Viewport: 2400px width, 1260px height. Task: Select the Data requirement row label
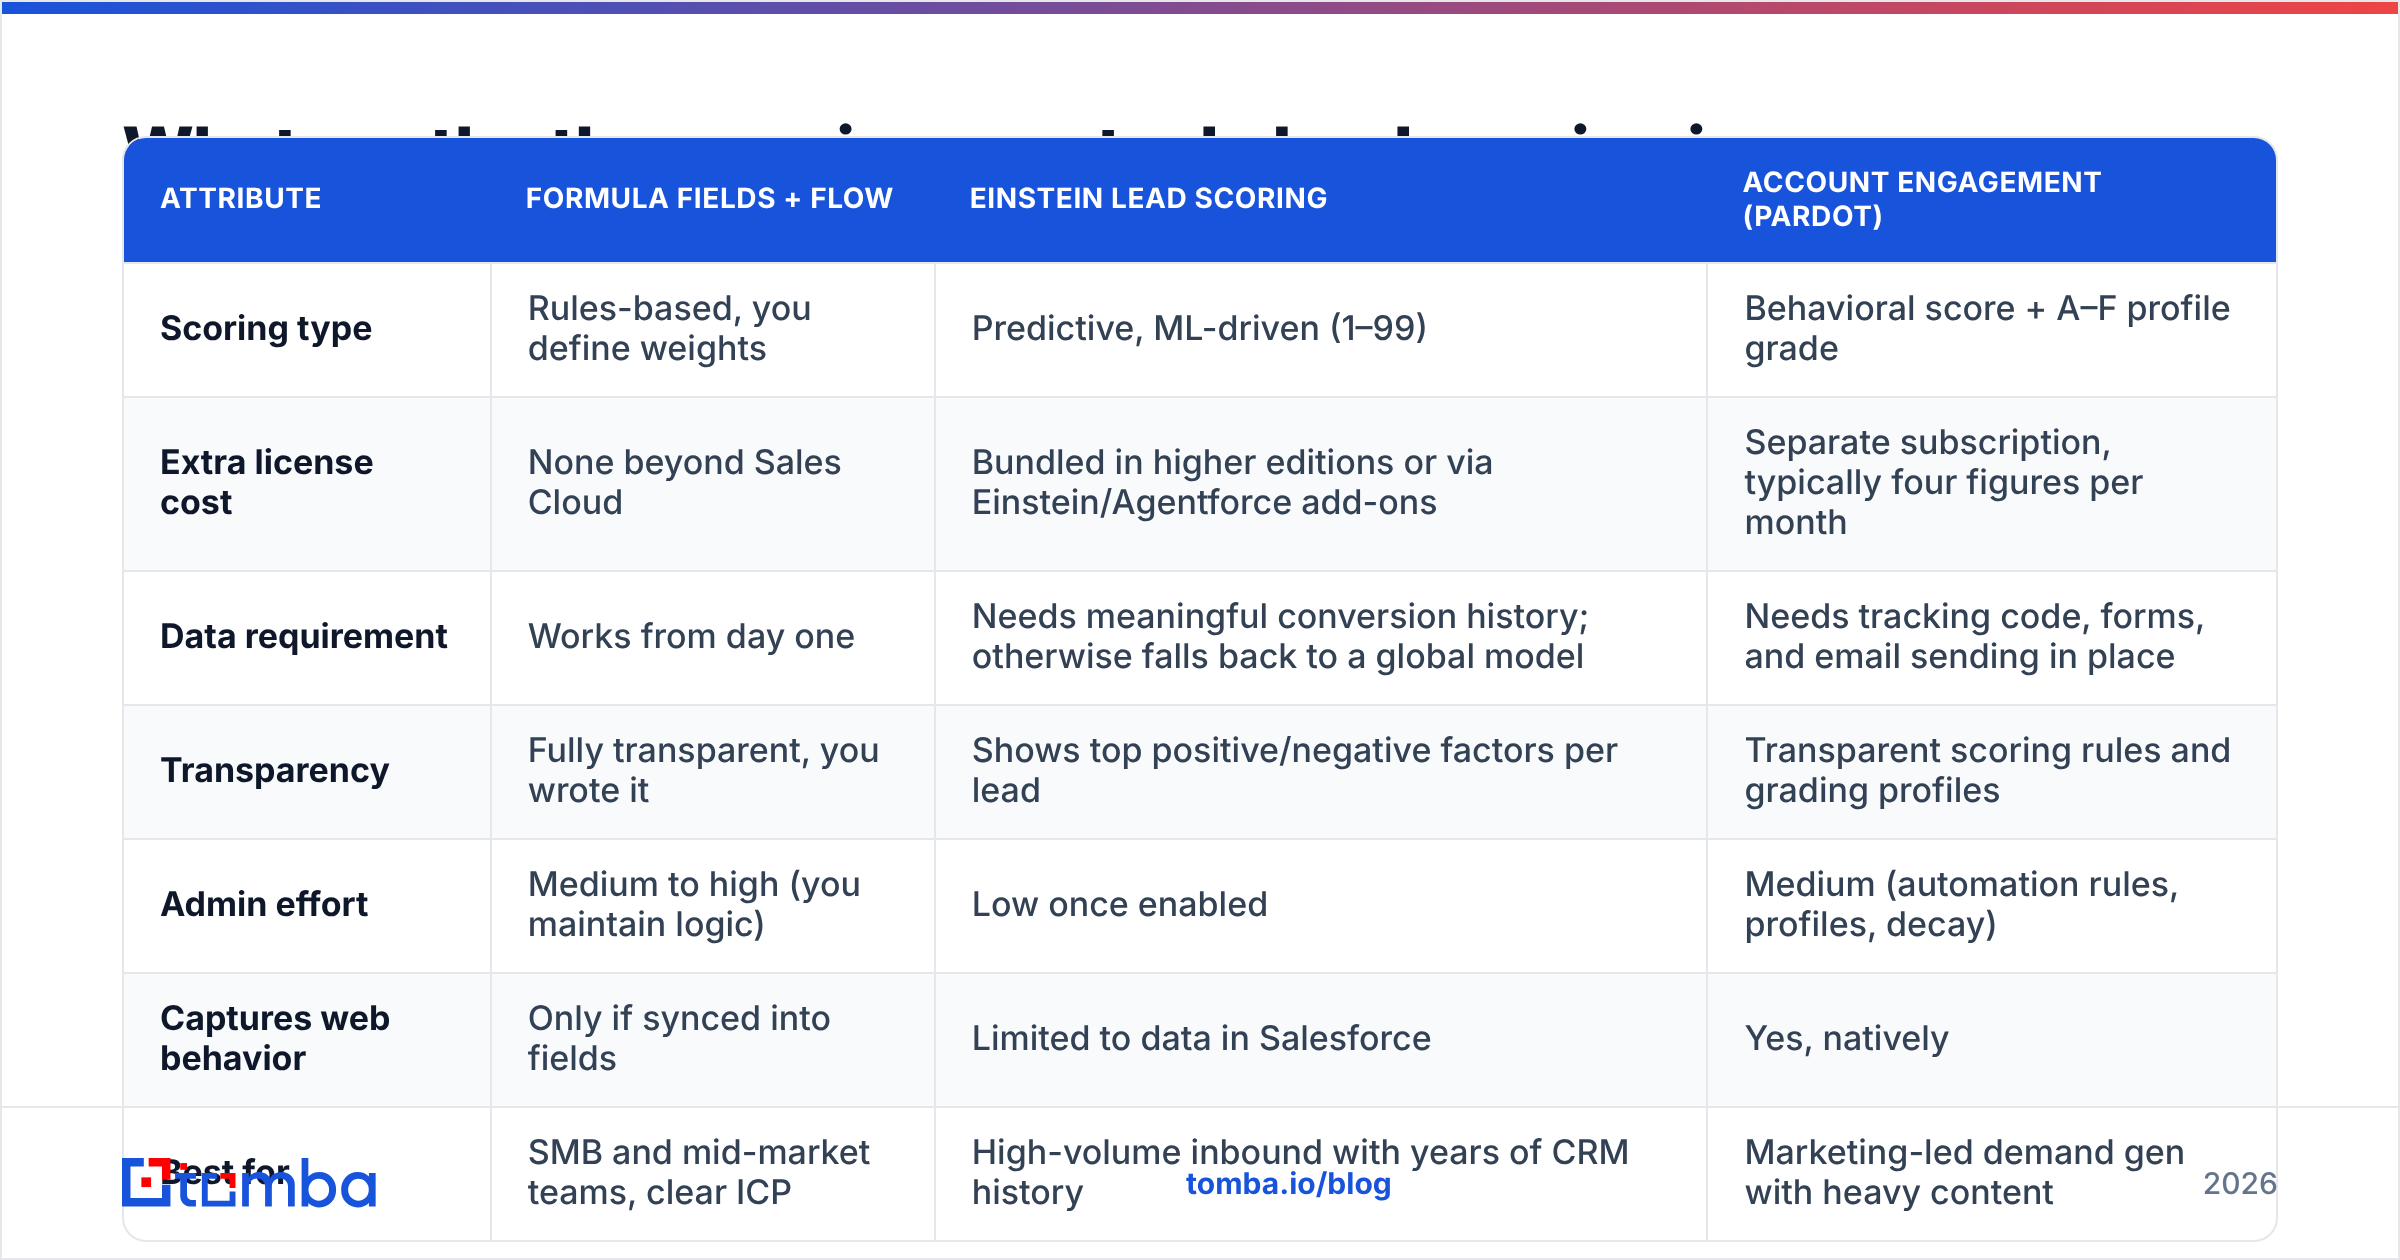303,636
